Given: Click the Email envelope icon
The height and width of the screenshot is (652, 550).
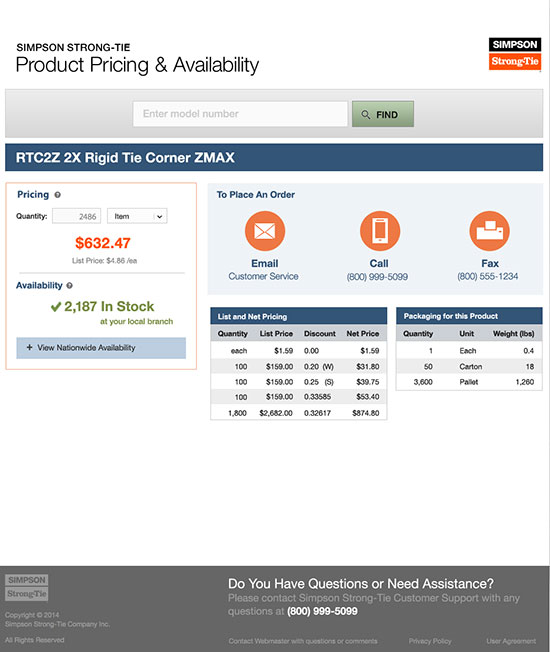Looking at the screenshot, I should click(265, 231).
